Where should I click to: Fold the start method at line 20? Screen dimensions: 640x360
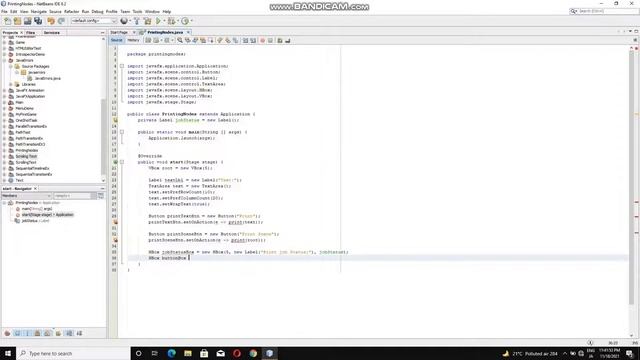[122, 162]
